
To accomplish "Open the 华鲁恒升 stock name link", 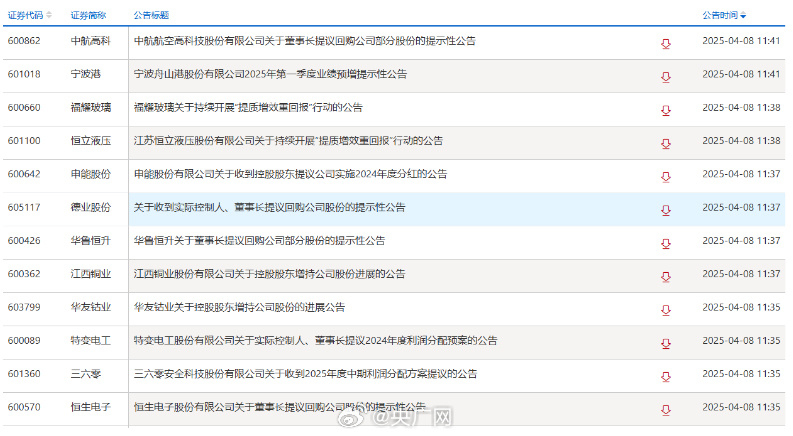I will click(x=91, y=241).
